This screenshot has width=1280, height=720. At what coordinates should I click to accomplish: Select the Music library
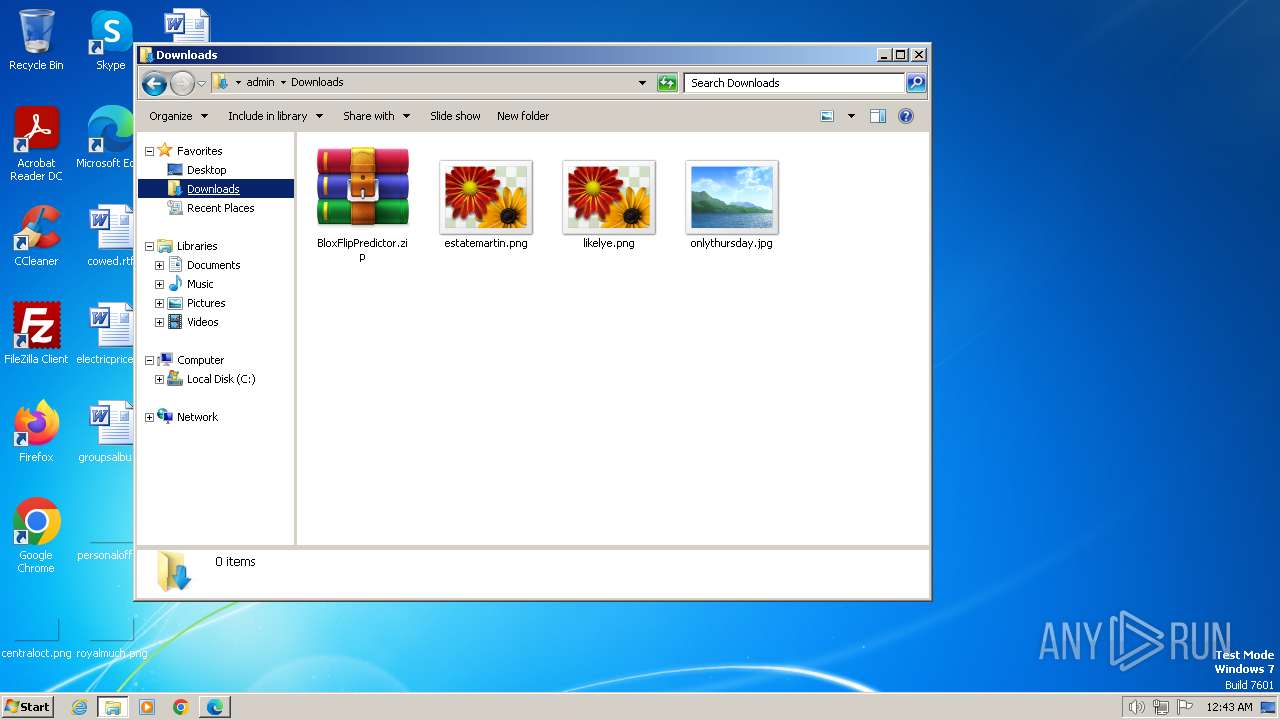(199, 284)
